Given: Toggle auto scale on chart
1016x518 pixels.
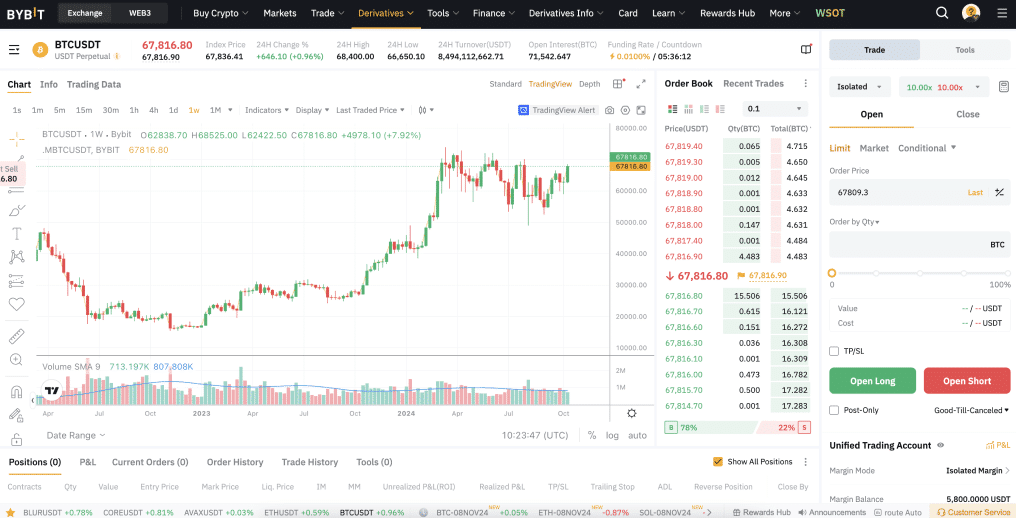Looking at the screenshot, I should coord(637,435).
